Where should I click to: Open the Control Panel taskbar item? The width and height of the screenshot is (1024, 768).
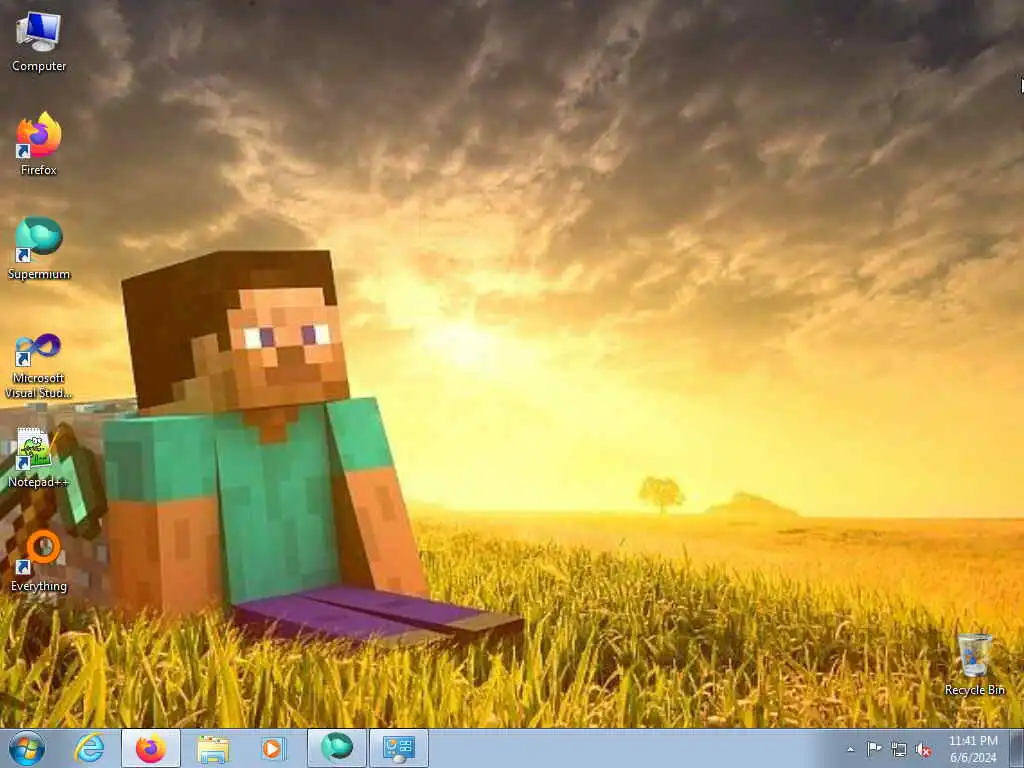click(399, 748)
